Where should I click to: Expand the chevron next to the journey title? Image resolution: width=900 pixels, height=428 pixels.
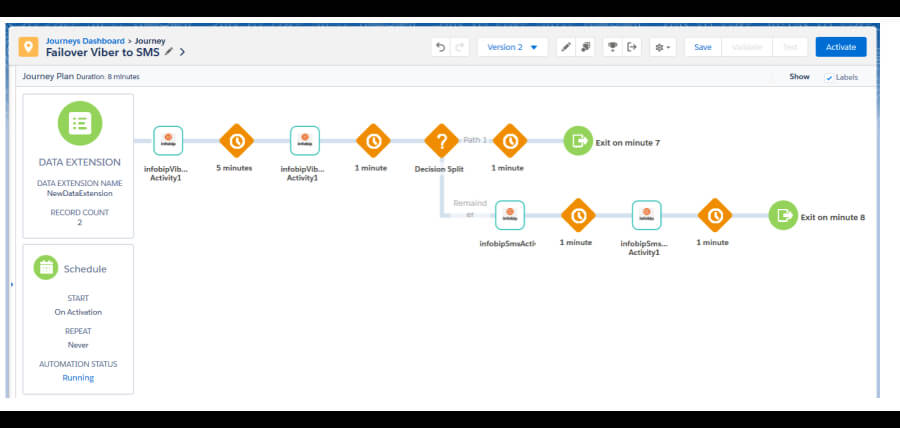[x=182, y=51]
